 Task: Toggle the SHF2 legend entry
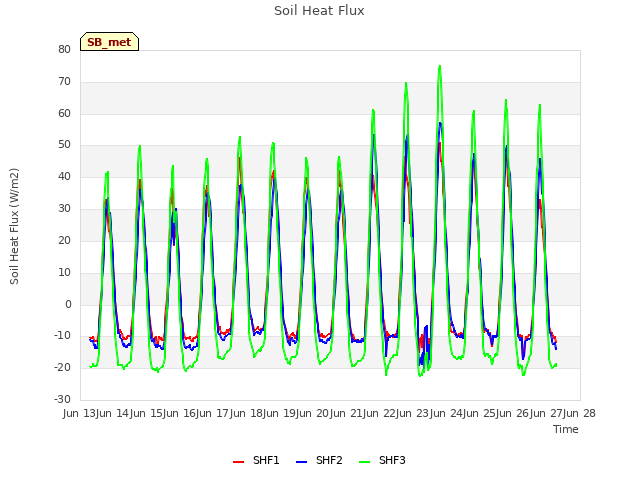(x=319, y=460)
